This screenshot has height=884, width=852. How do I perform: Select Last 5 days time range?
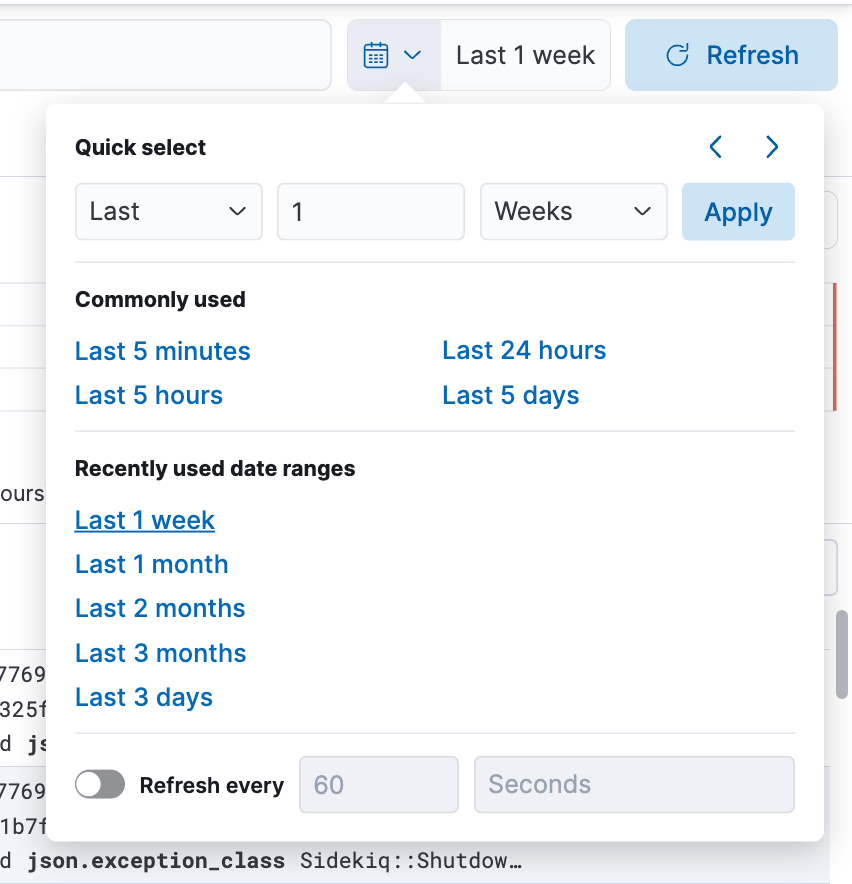pyautogui.click(x=510, y=395)
